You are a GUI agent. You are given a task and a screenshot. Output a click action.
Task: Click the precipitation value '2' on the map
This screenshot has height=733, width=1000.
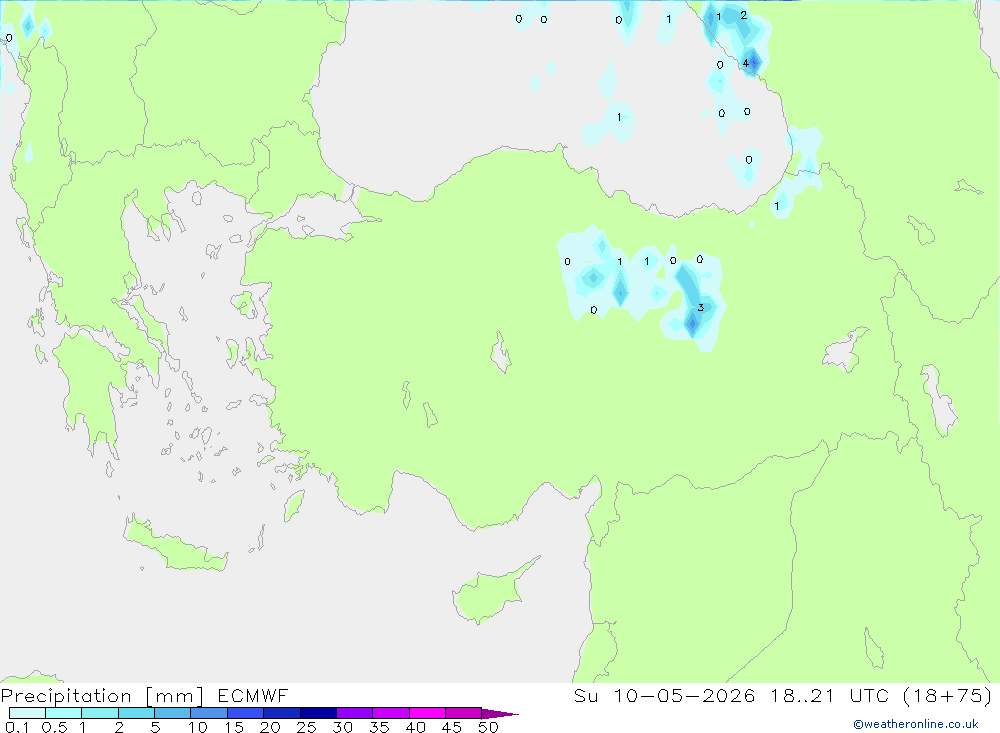[x=744, y=15]
